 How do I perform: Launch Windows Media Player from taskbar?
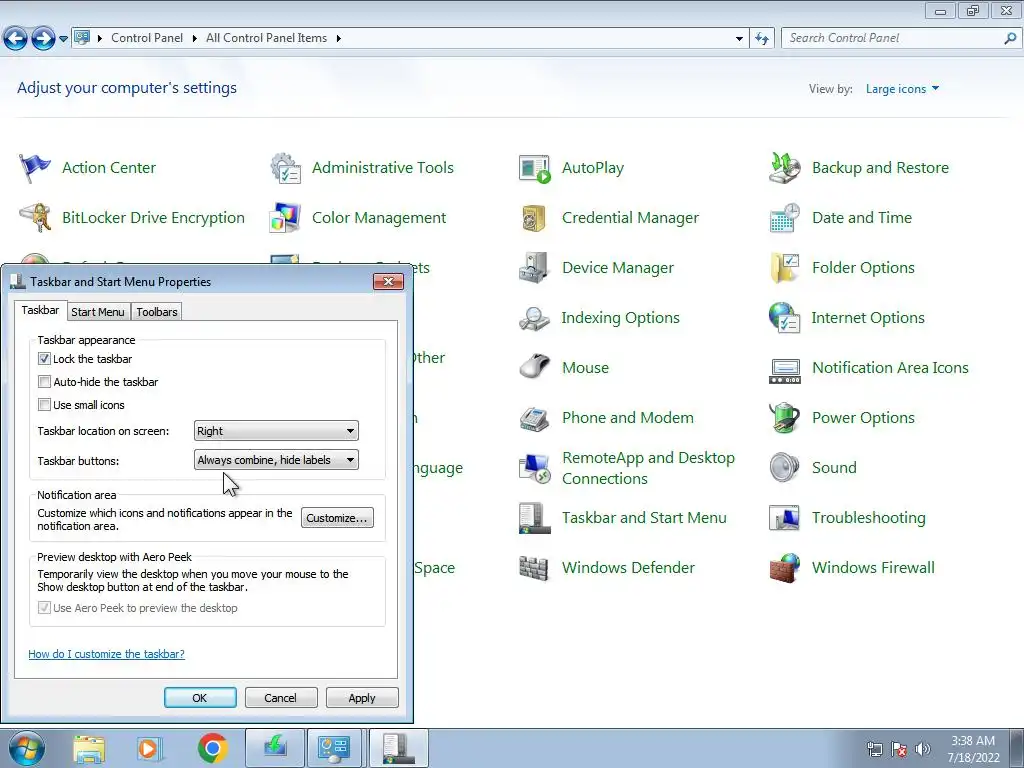[x=149, y=748]
